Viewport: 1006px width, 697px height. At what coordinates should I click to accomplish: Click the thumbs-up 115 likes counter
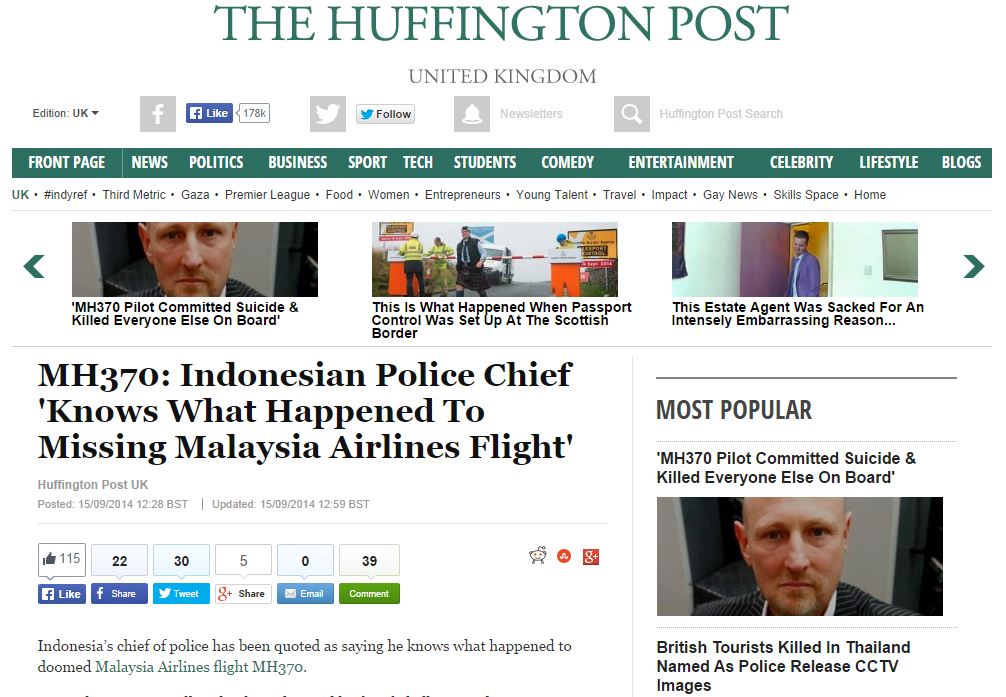tap(62, 559)
